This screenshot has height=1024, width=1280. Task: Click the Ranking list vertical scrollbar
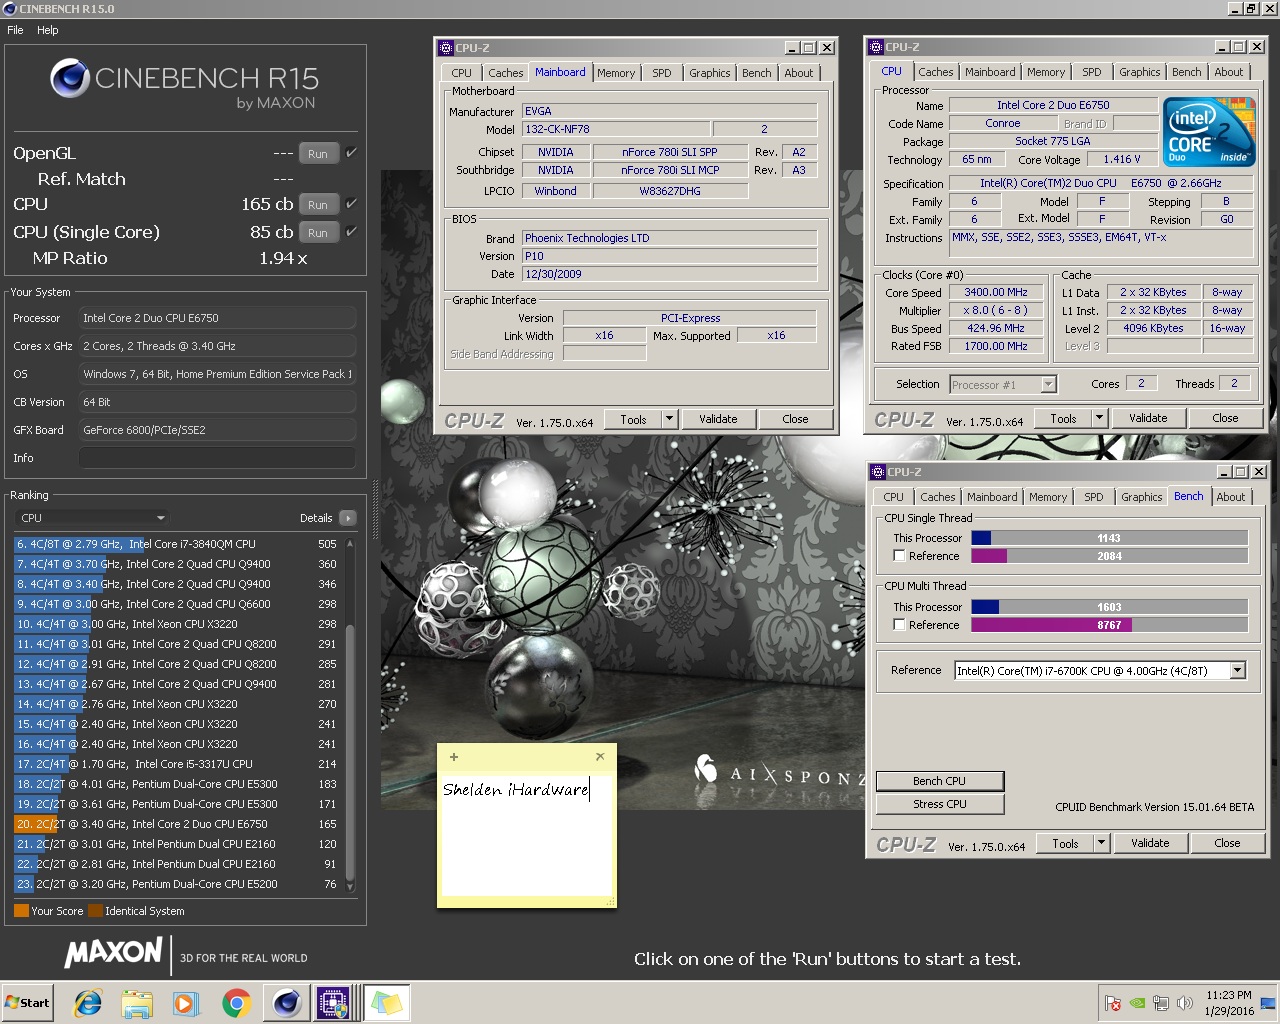click(x=350, y=714)
